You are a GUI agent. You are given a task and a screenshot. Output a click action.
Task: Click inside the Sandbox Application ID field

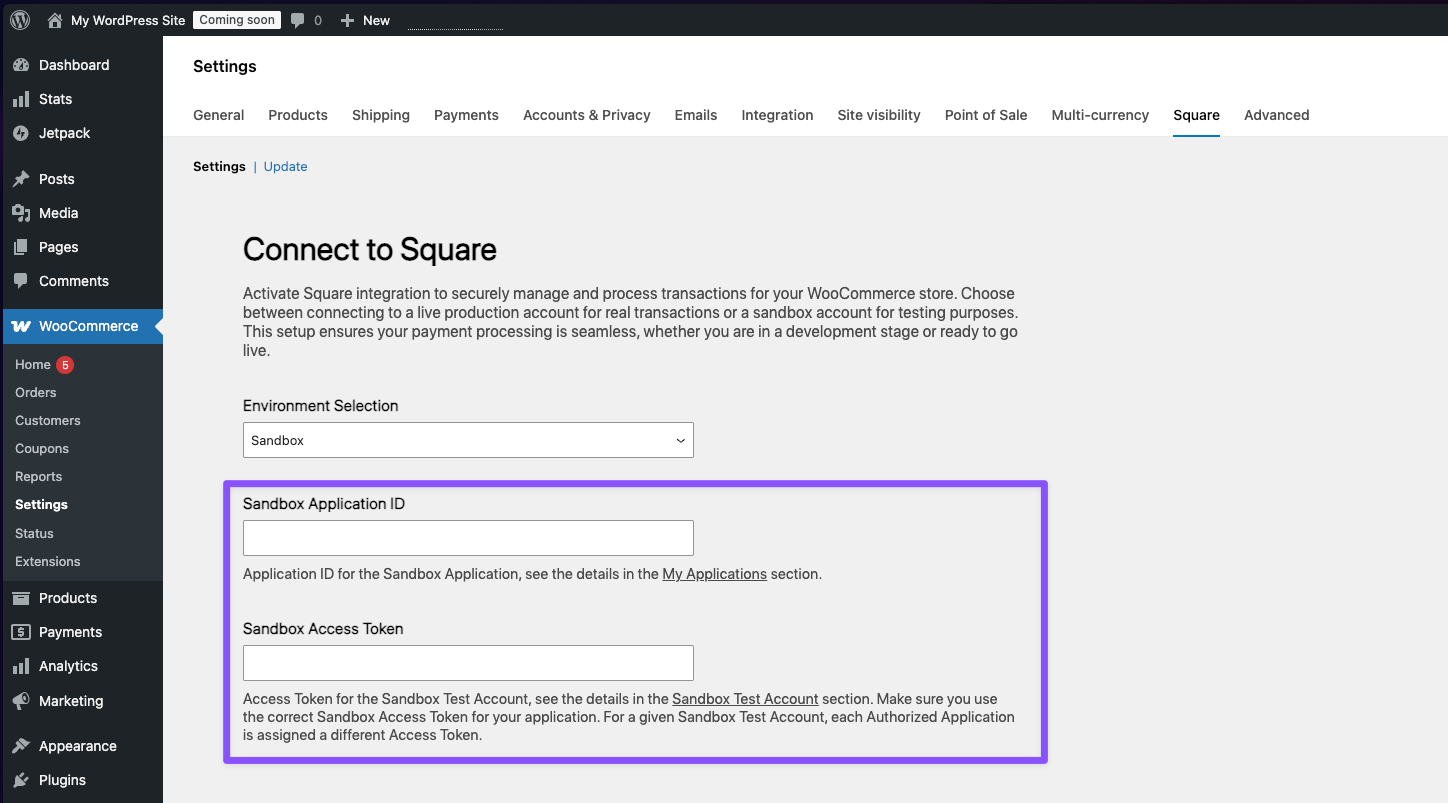(468, 538)
